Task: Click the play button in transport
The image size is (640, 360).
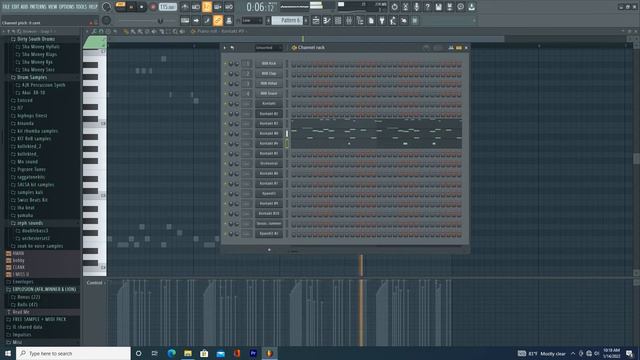Action: click(x=131, y=7)
